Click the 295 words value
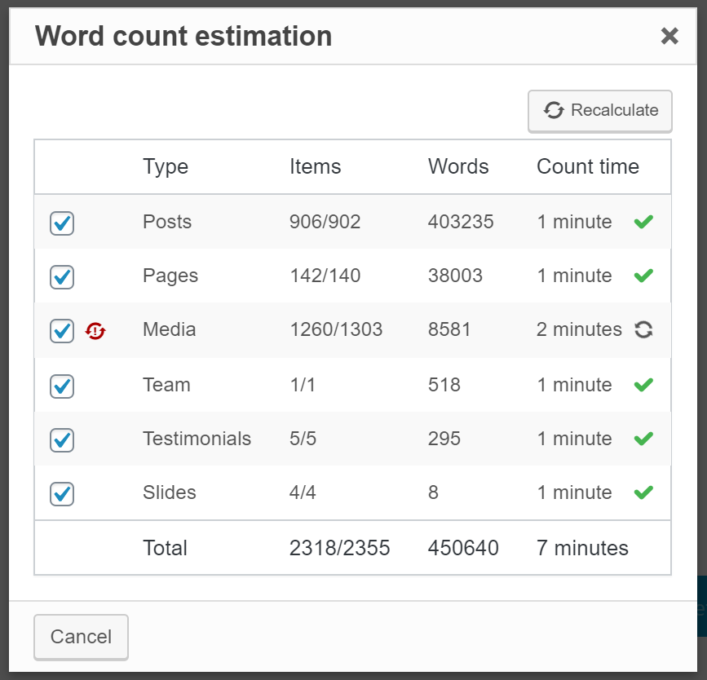This screenshot has width=707, height=680. pyautogui.click(x=444, y=439)
